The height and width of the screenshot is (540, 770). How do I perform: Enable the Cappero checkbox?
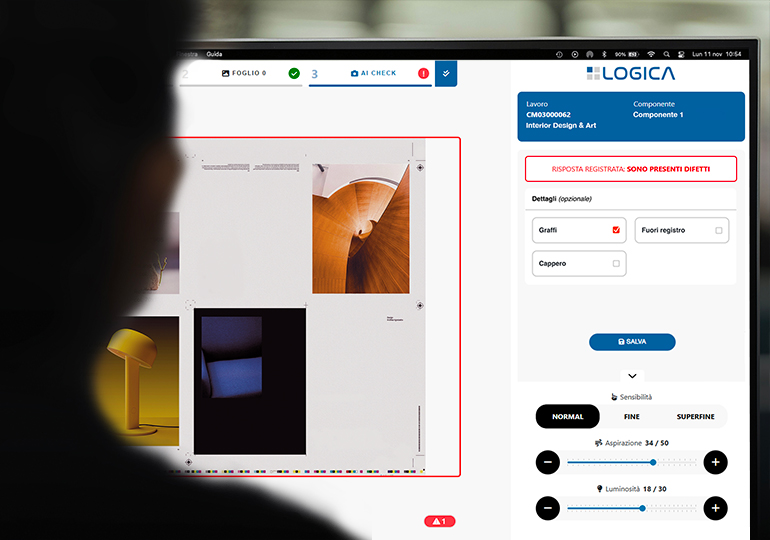[x=616, y=264]
